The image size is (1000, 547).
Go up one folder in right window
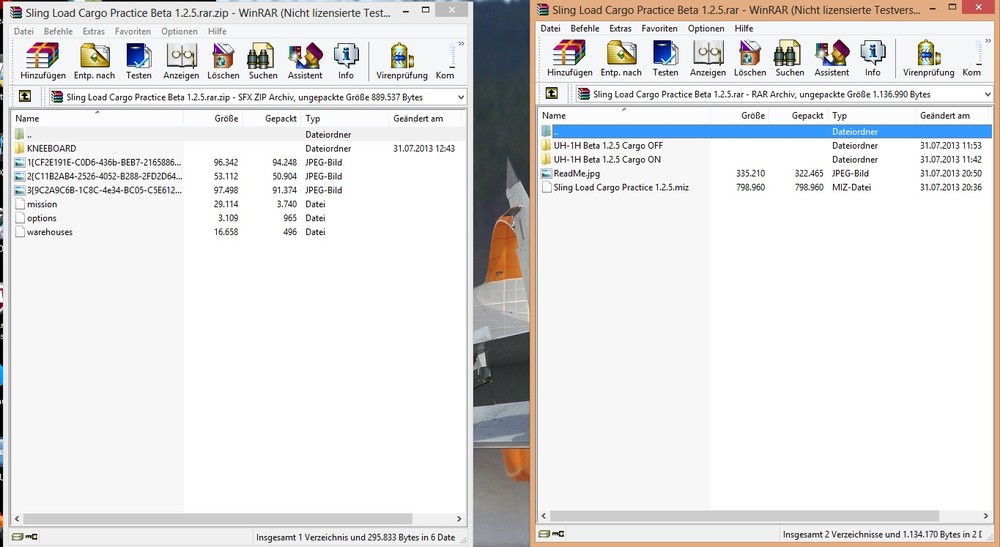click(552, 93)
